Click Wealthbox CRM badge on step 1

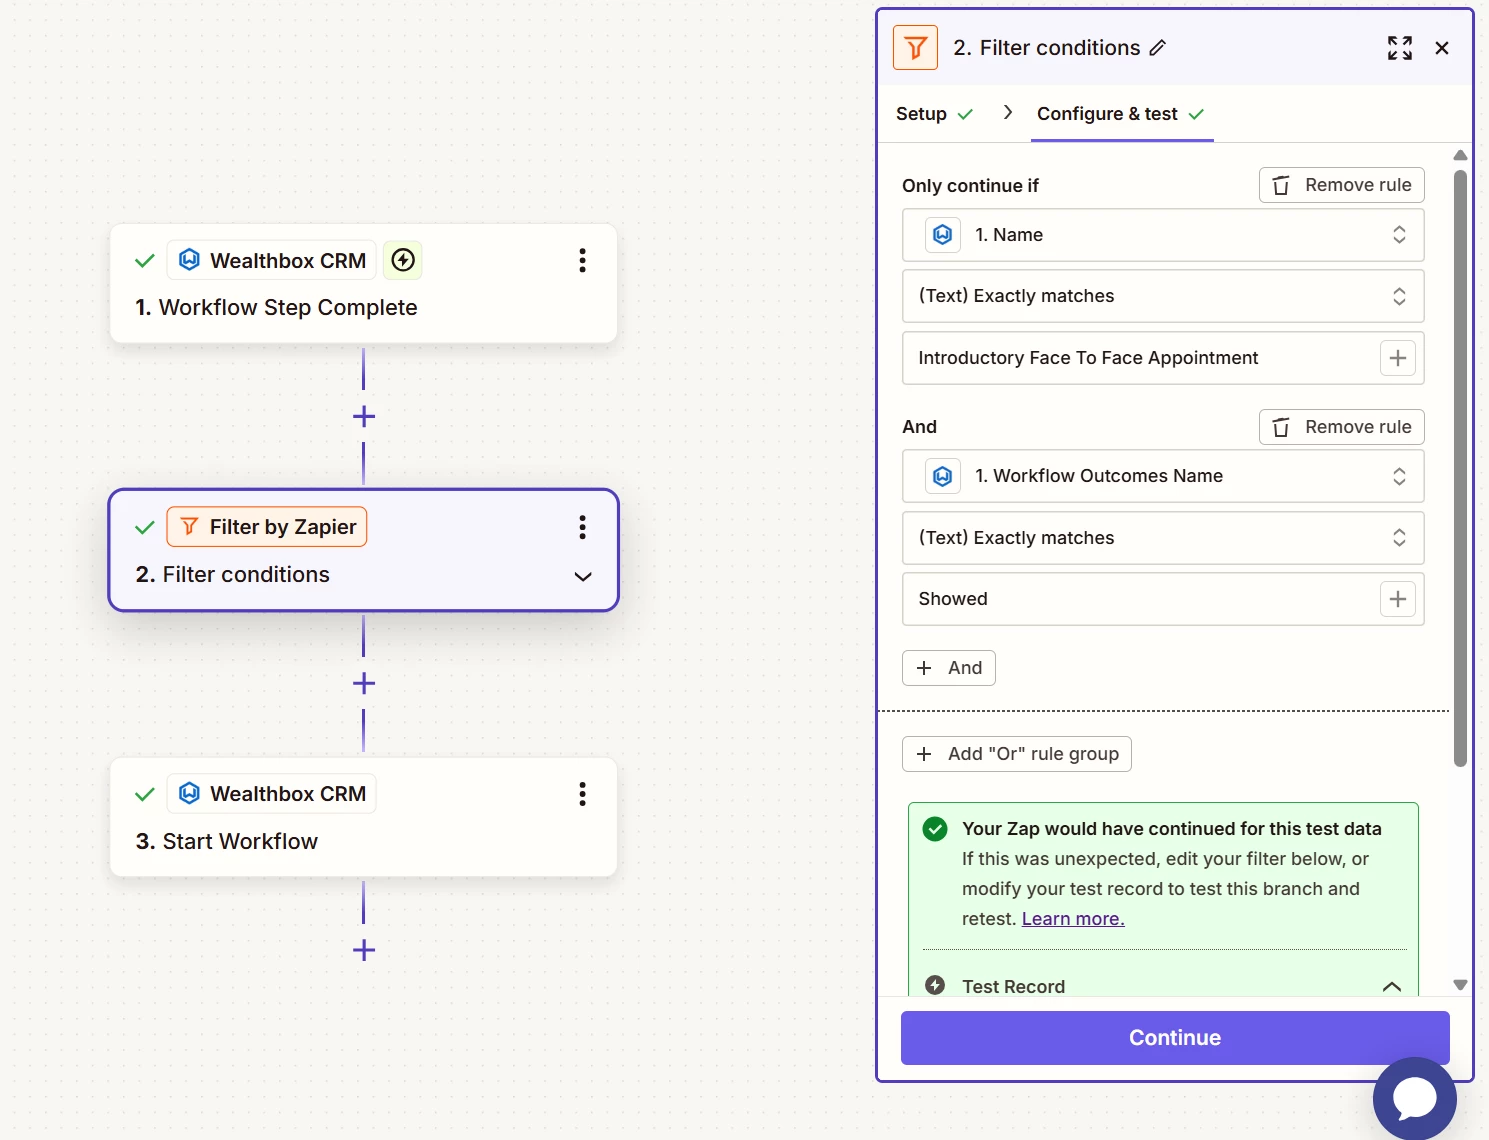pyautogui.click(x=272, y=261)
